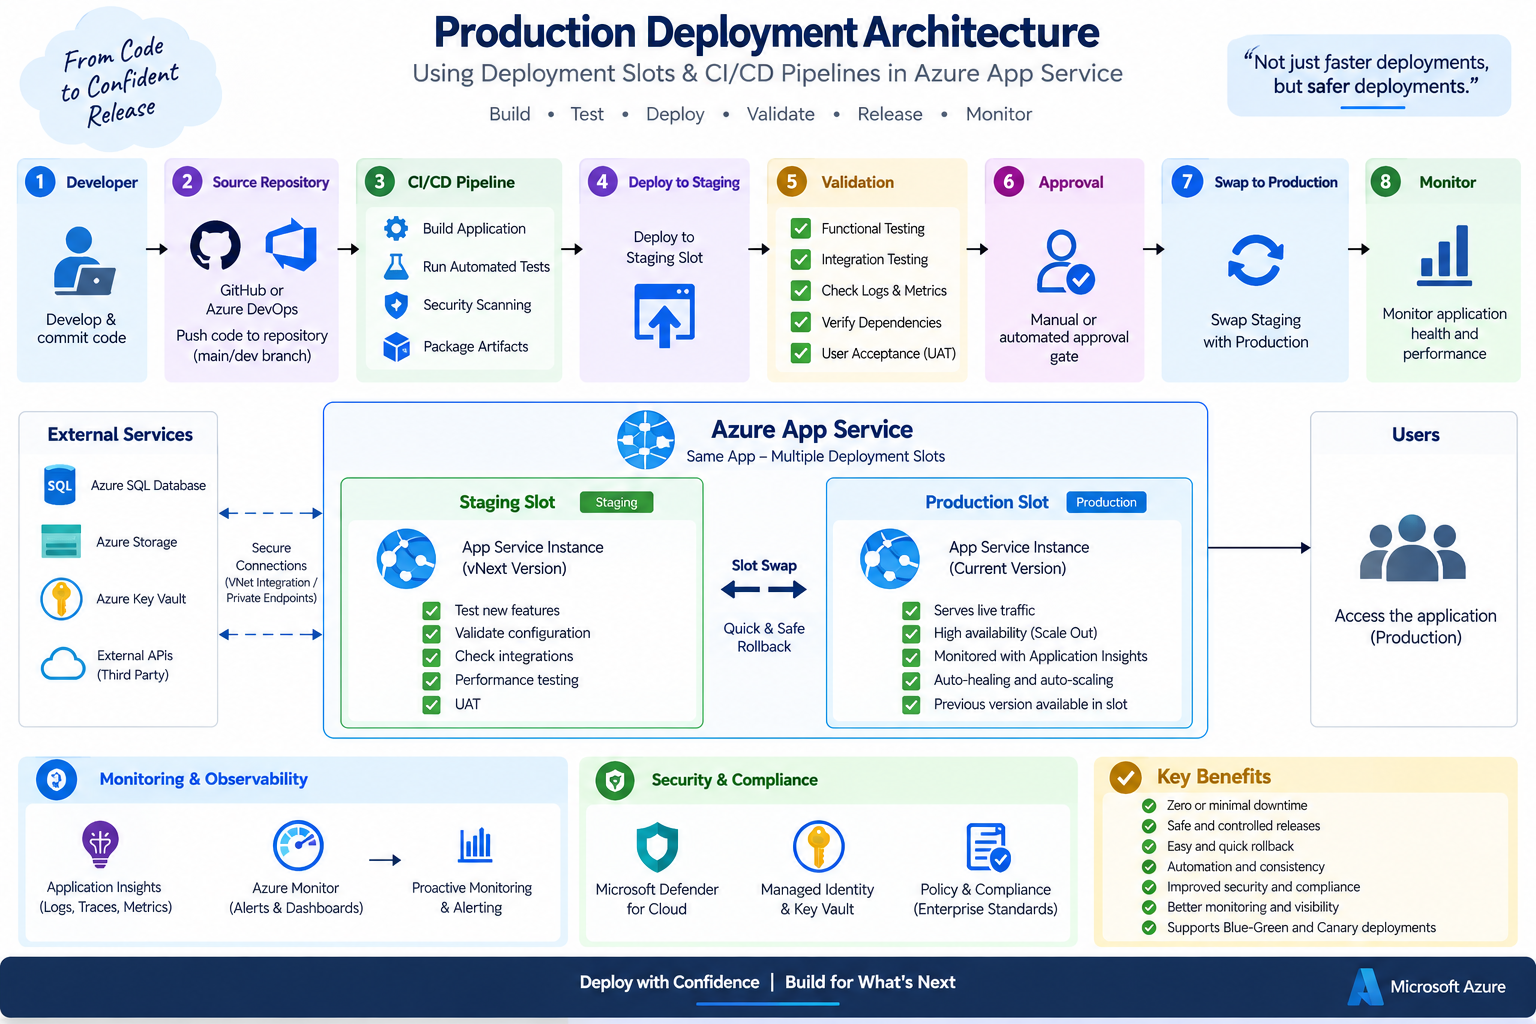Screen dimensions: 1536x1024
Task: Click the Swap to Production step heading
Action: [1276, 182]
